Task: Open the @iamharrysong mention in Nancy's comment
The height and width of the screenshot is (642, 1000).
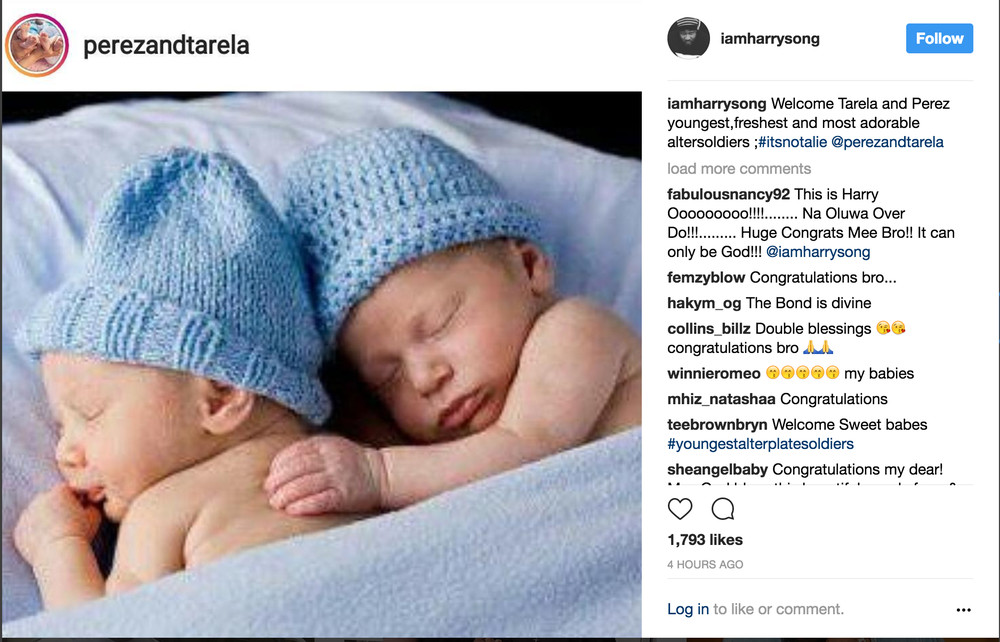Action: click(818, 252)
